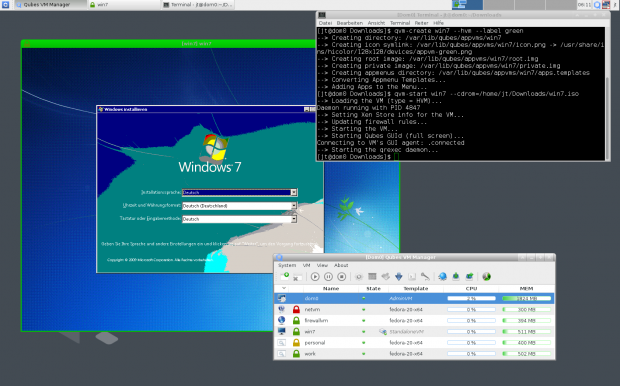Open Reiter menu in terminal window

click(x=421, y=23)
